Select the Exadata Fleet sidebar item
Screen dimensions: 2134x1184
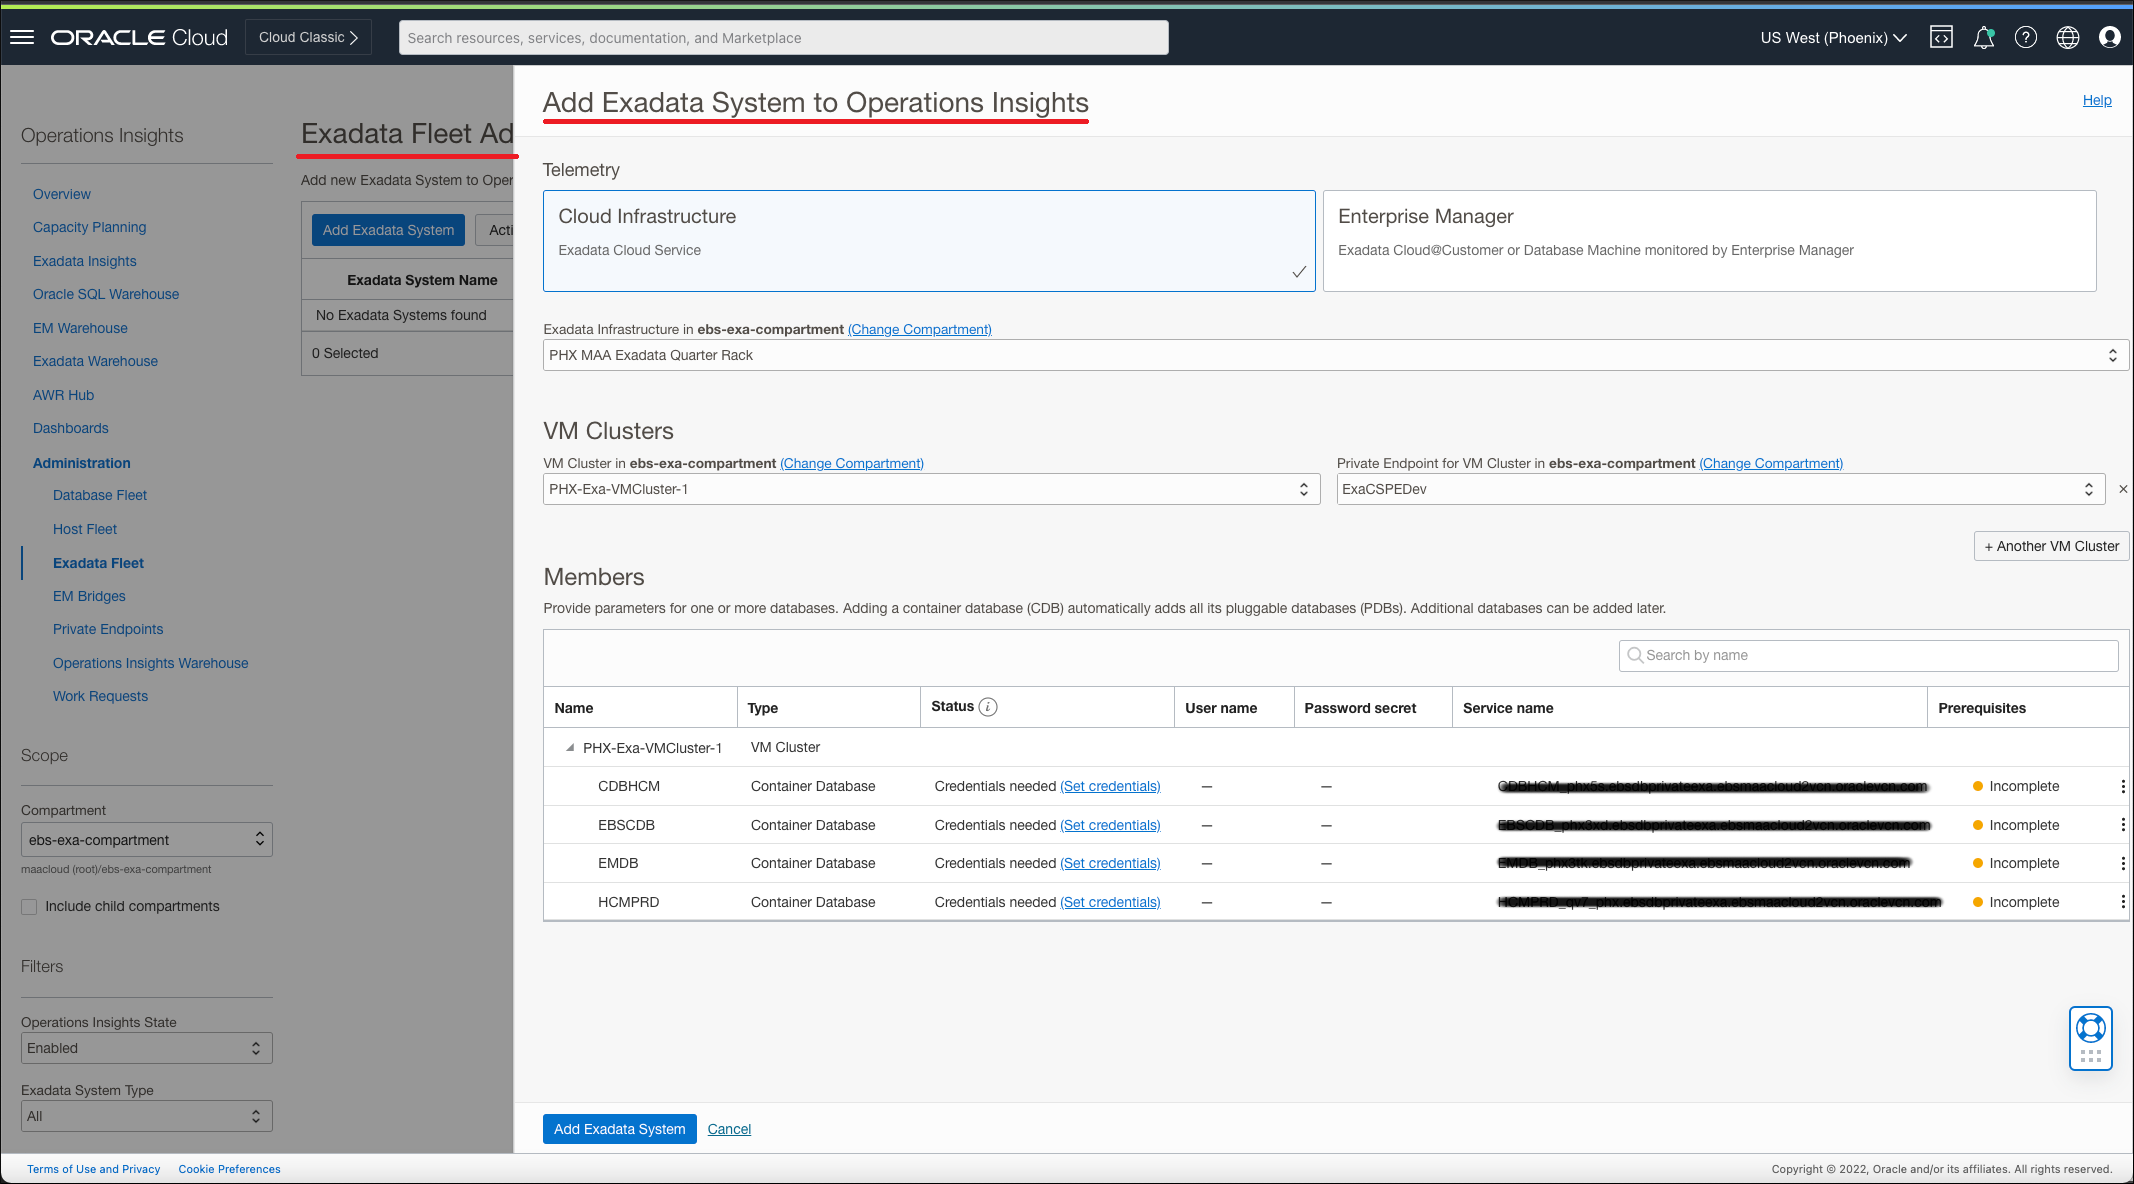click(x=98, y=563)
